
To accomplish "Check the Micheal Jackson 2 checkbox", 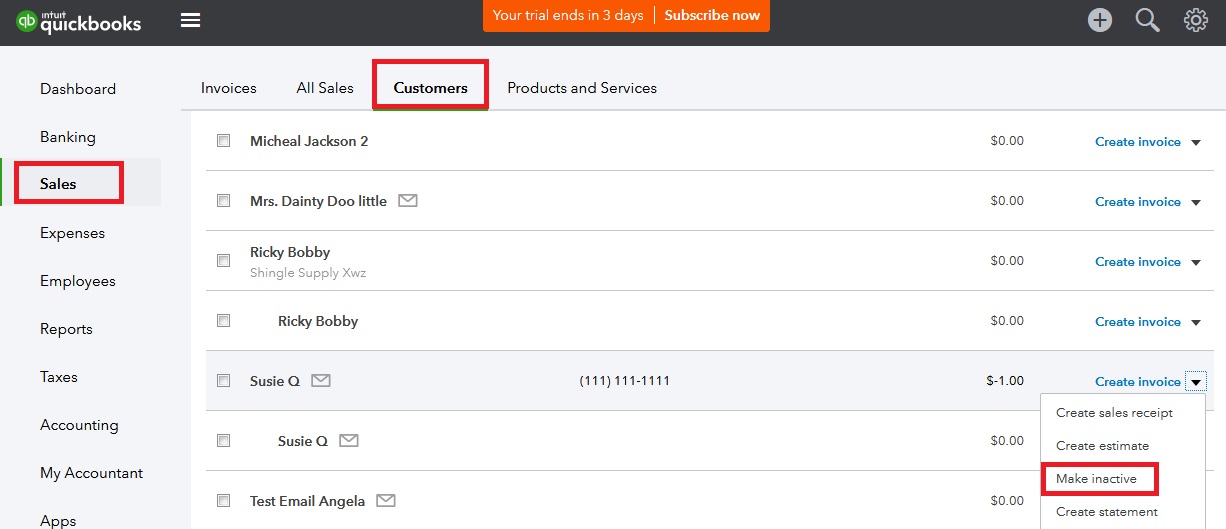I will pyautogui.click(x=224, y=141).
